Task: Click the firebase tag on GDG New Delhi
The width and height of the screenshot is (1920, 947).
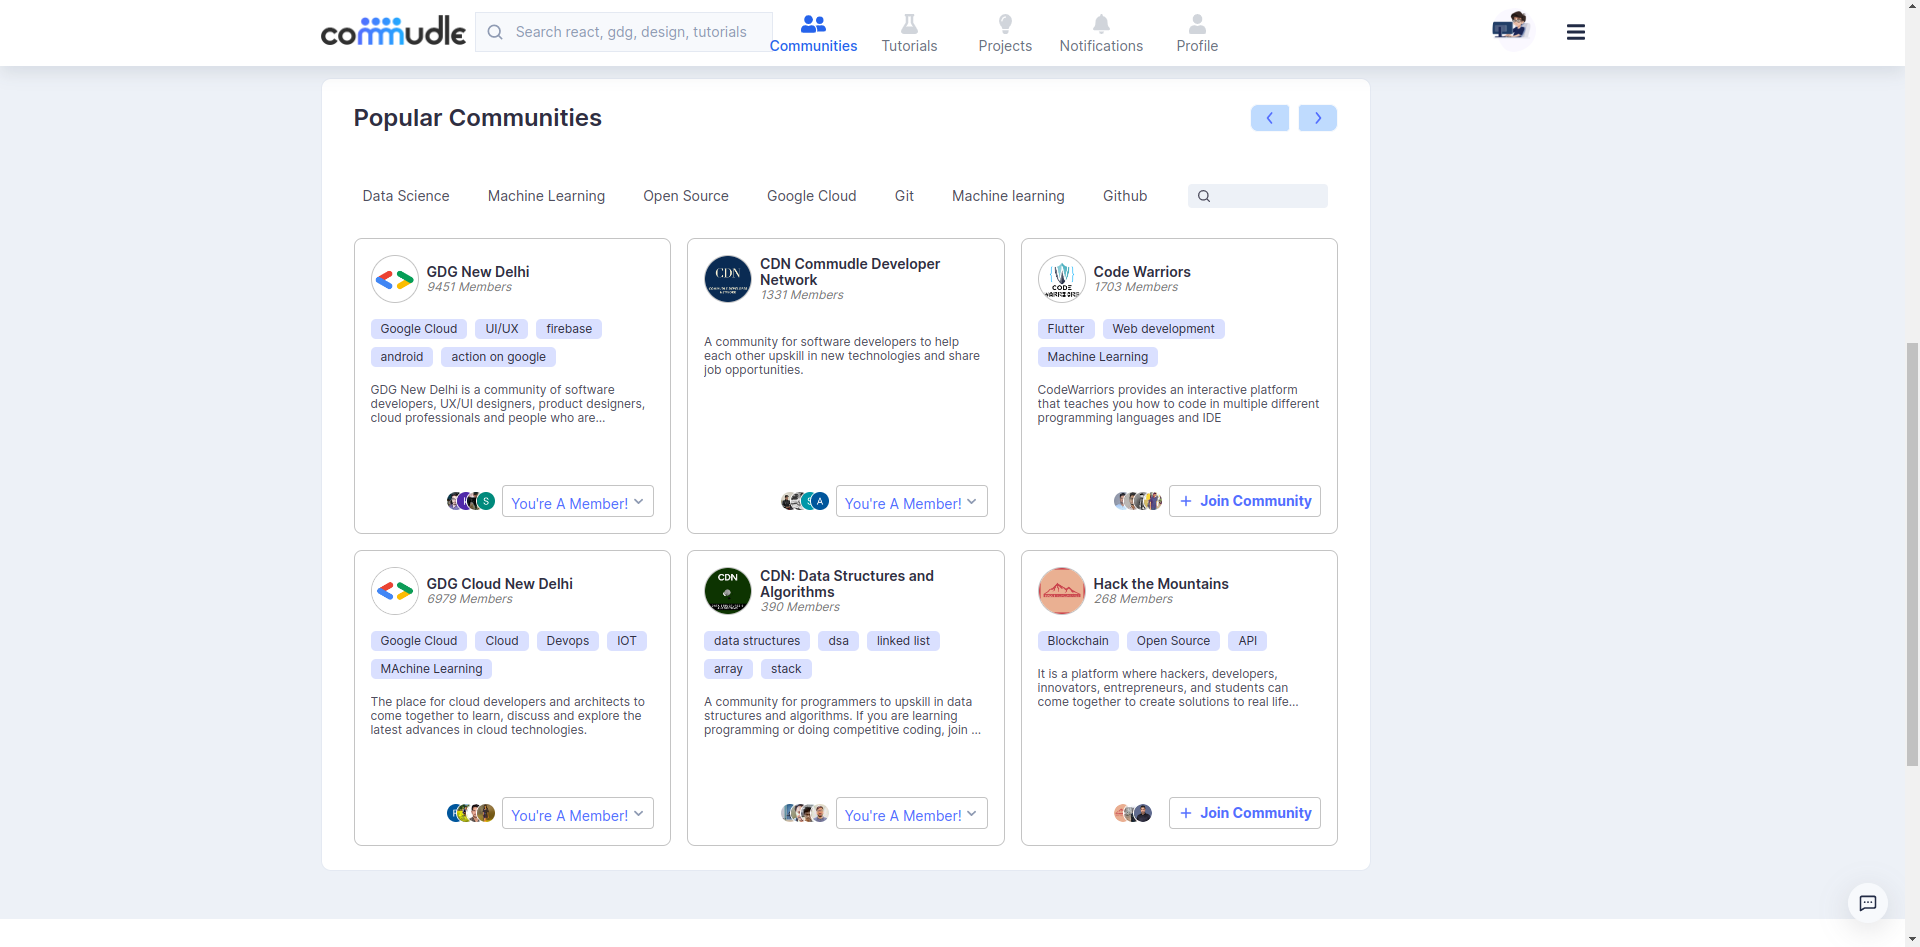Action: [x=569, y=329]
